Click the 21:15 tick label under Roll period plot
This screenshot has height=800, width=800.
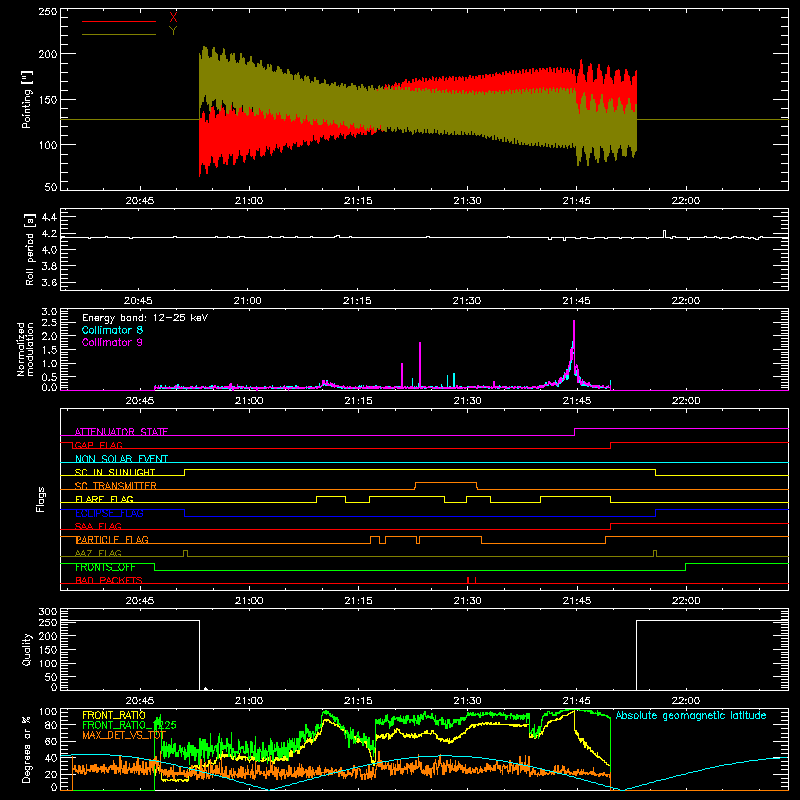tap(357, 301)
